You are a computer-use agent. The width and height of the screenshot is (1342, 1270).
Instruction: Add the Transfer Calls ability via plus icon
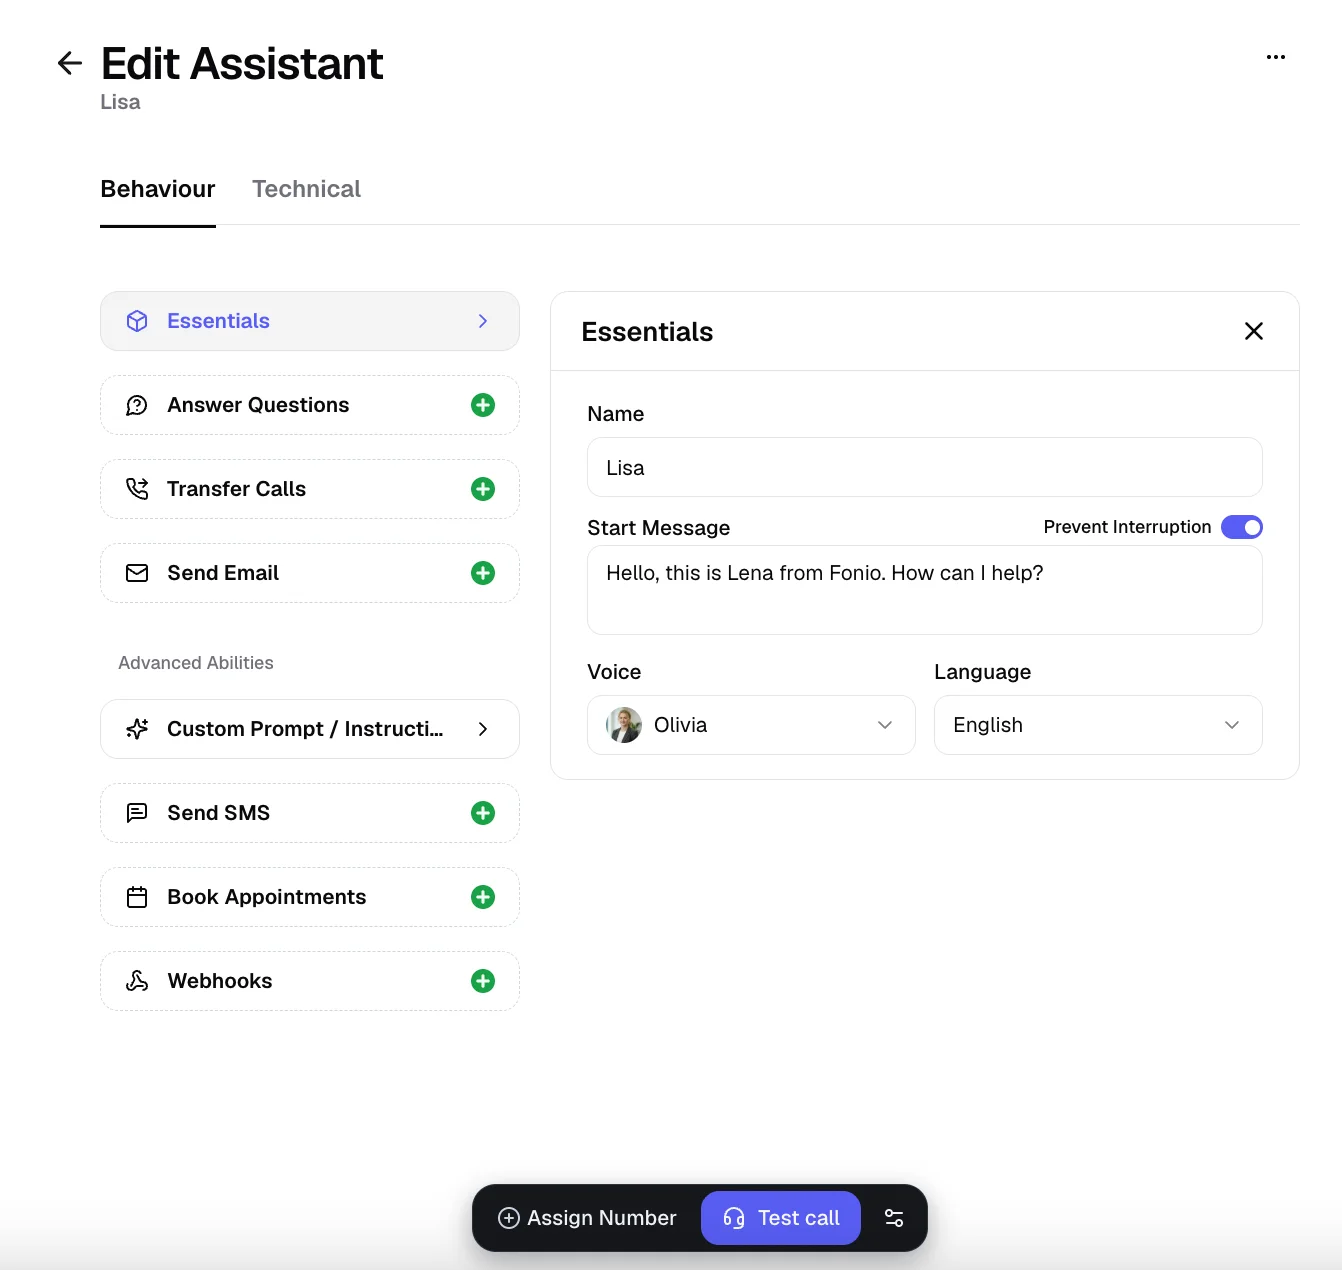[483, 489]
